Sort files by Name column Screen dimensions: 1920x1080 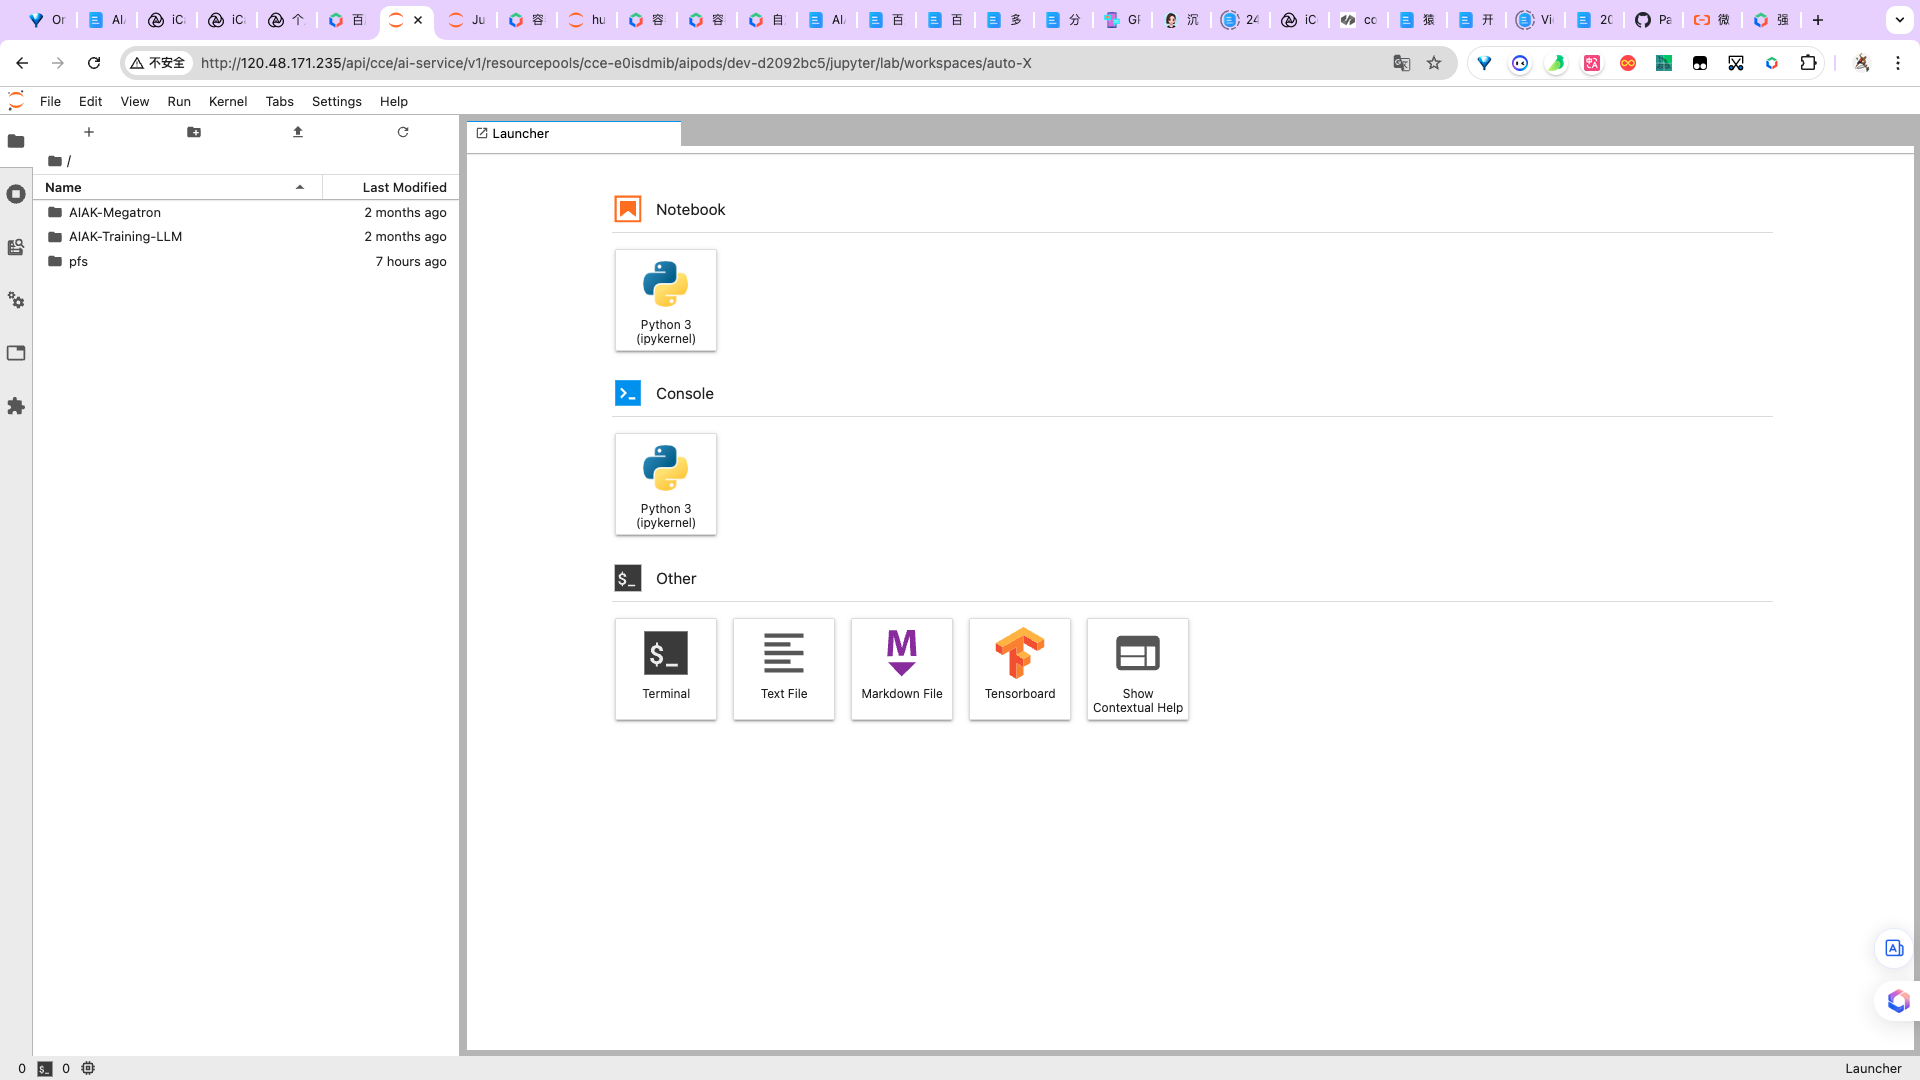click(178, 187)
